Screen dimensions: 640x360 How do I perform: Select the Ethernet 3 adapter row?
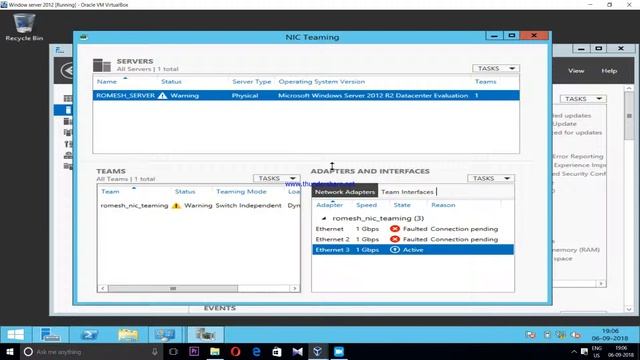(413, 249)
